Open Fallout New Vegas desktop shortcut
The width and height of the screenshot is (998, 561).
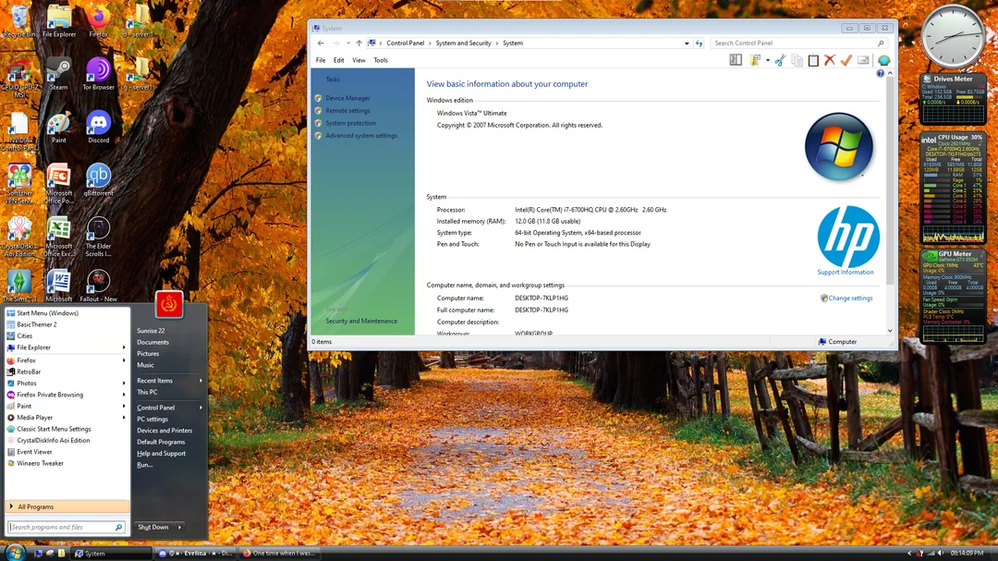(x=98, y=285)
